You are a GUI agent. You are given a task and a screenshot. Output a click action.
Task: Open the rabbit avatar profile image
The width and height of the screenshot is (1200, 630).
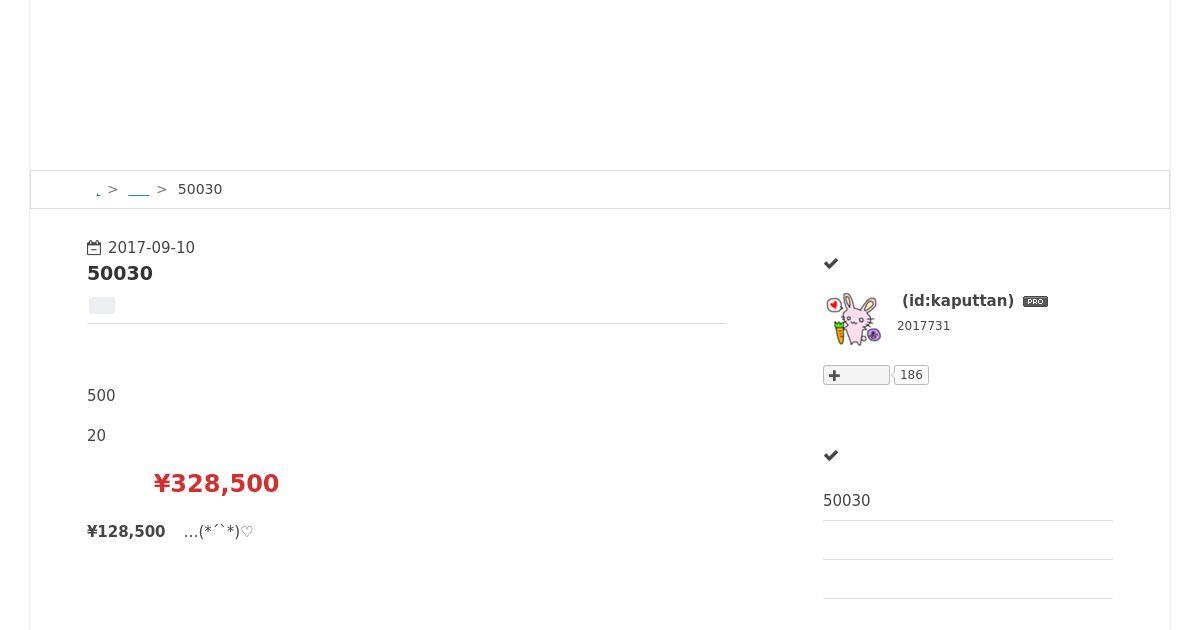(854, 319)
